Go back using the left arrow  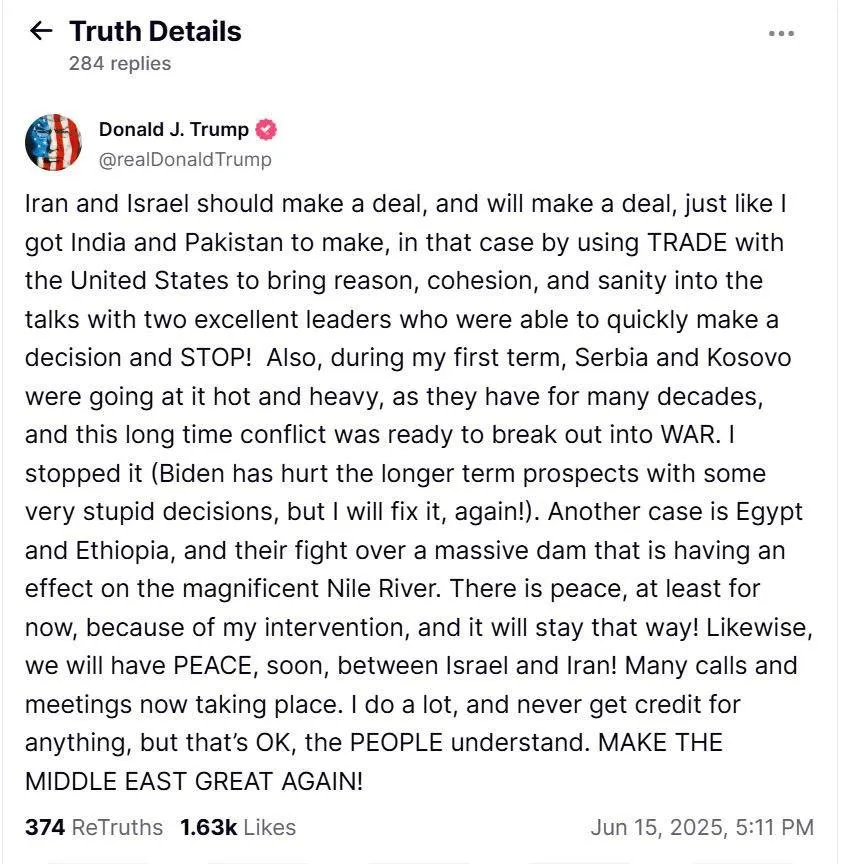[x=41, y=31]
